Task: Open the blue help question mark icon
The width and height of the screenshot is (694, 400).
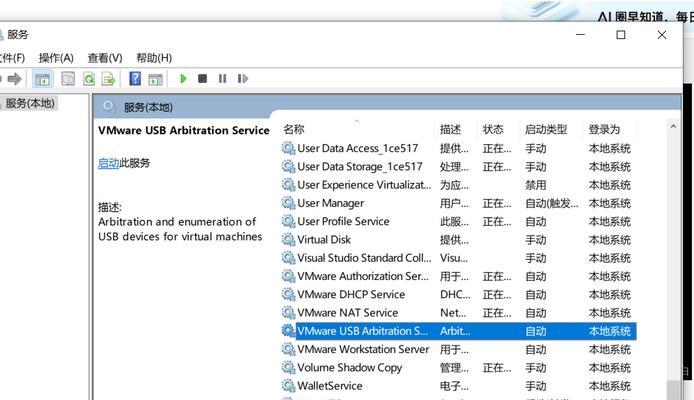Action: [135, 79]
